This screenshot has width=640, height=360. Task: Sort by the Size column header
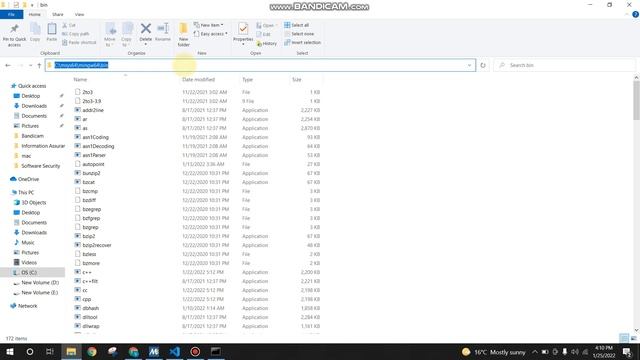tap(297, 80)
